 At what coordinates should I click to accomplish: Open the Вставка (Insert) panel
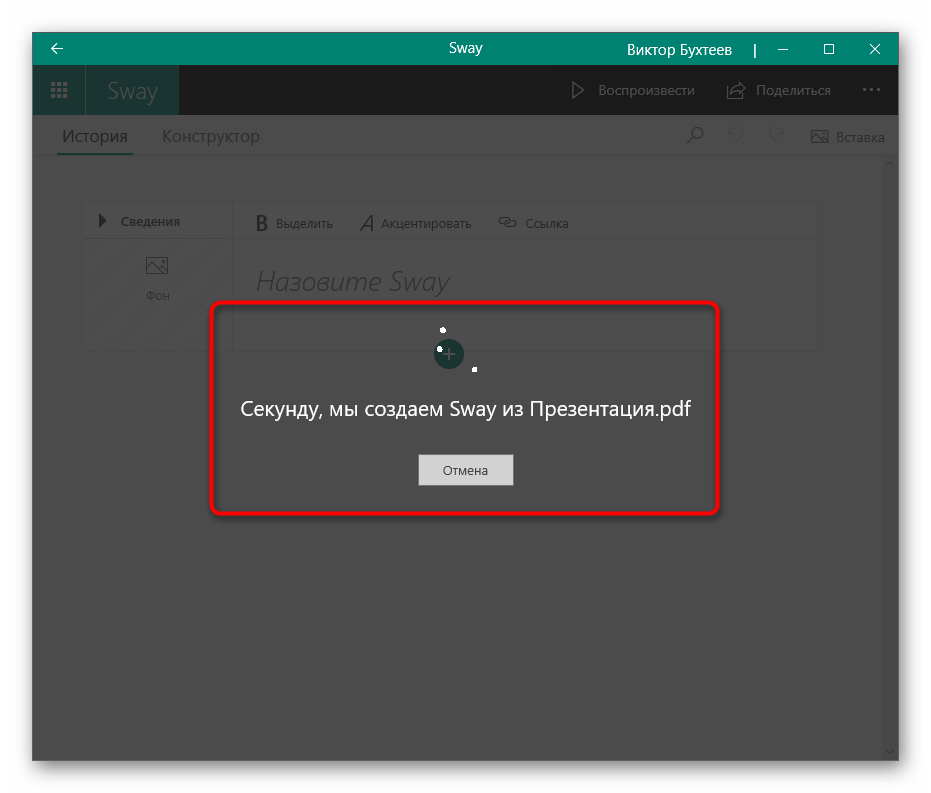[x=847, y=137]
